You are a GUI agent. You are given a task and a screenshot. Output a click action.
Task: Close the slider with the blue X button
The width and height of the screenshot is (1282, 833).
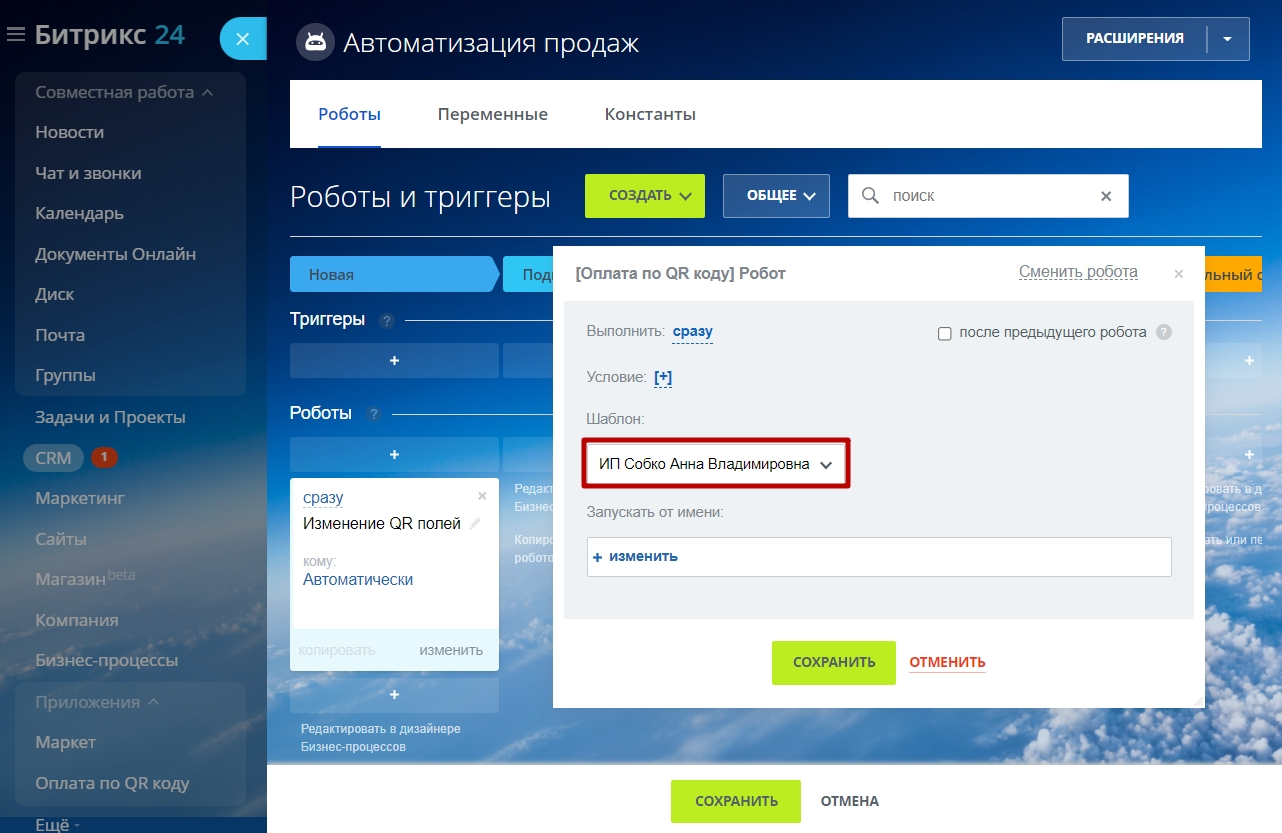click(x=242, y=40)
